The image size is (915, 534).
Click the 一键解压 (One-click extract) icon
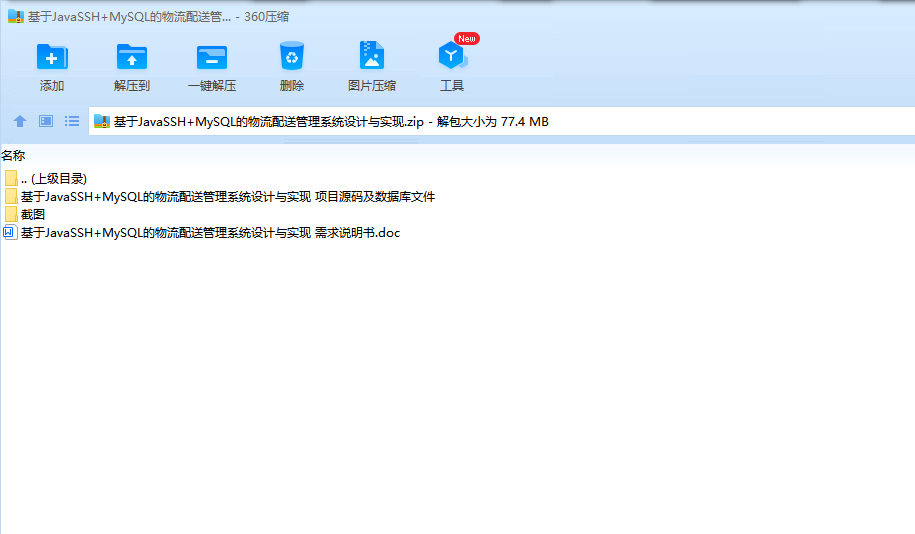tap(212, 57)
